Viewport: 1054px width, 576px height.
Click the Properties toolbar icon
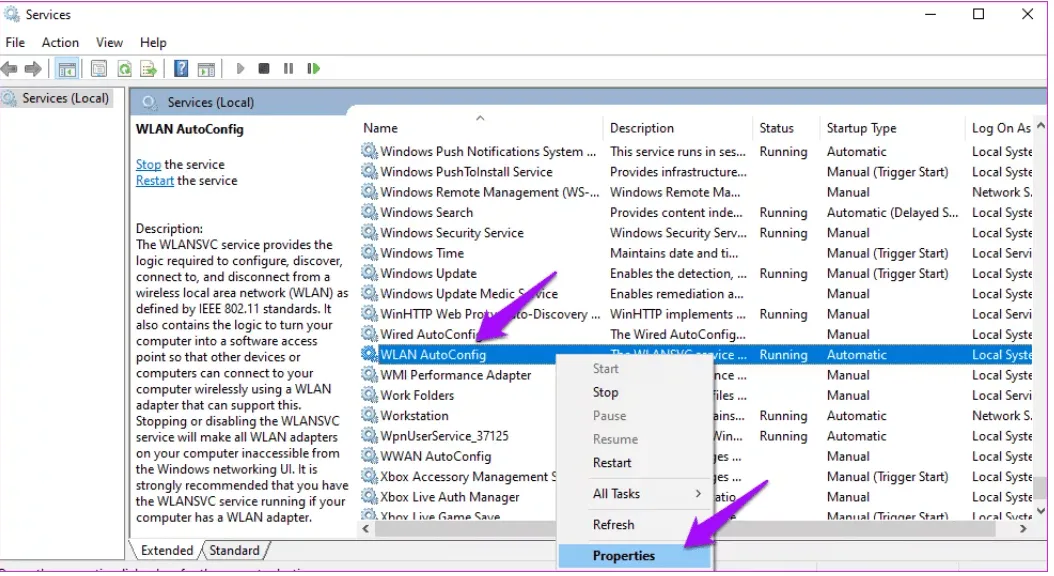(x=98, y=69)
